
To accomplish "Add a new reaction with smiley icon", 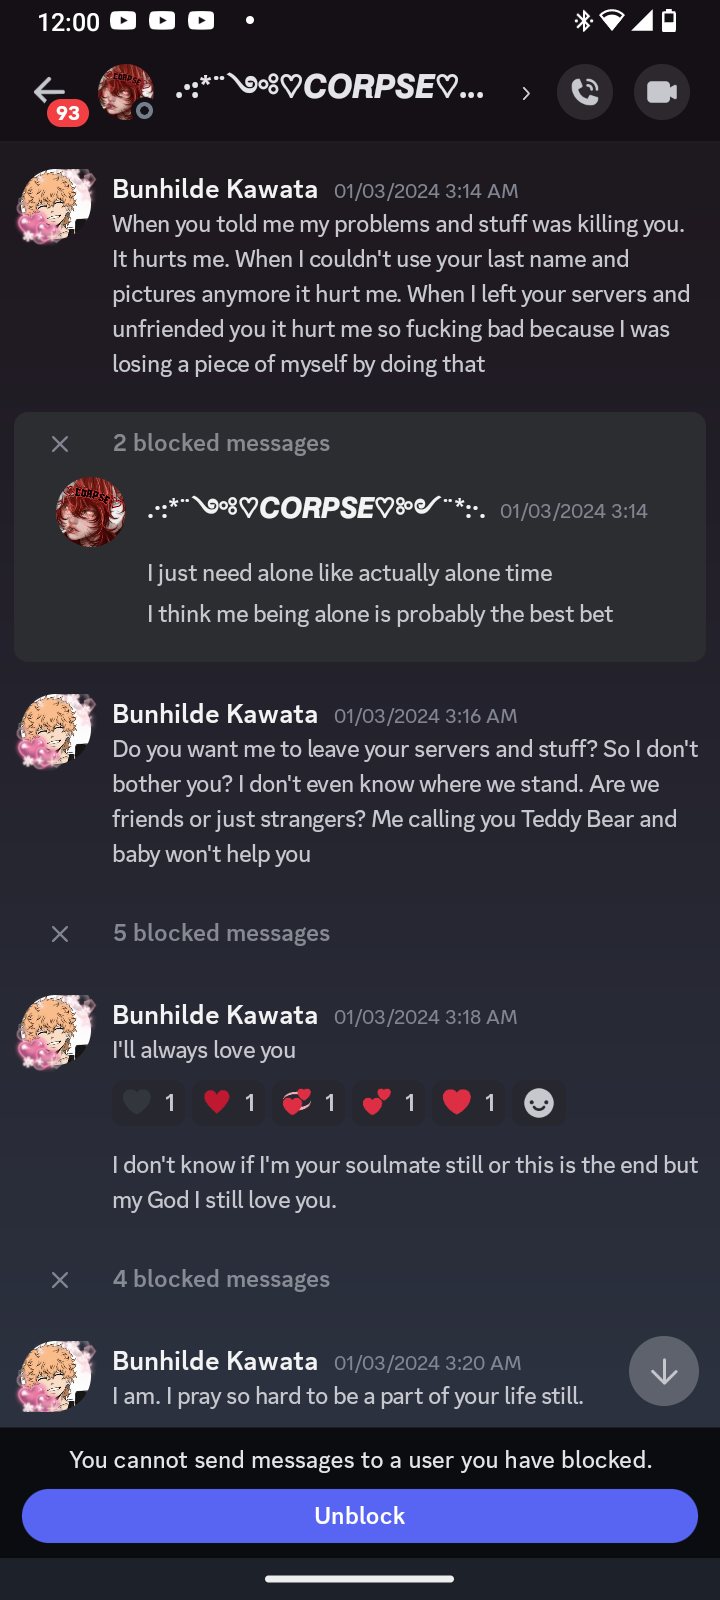I will click(539, 1102).
